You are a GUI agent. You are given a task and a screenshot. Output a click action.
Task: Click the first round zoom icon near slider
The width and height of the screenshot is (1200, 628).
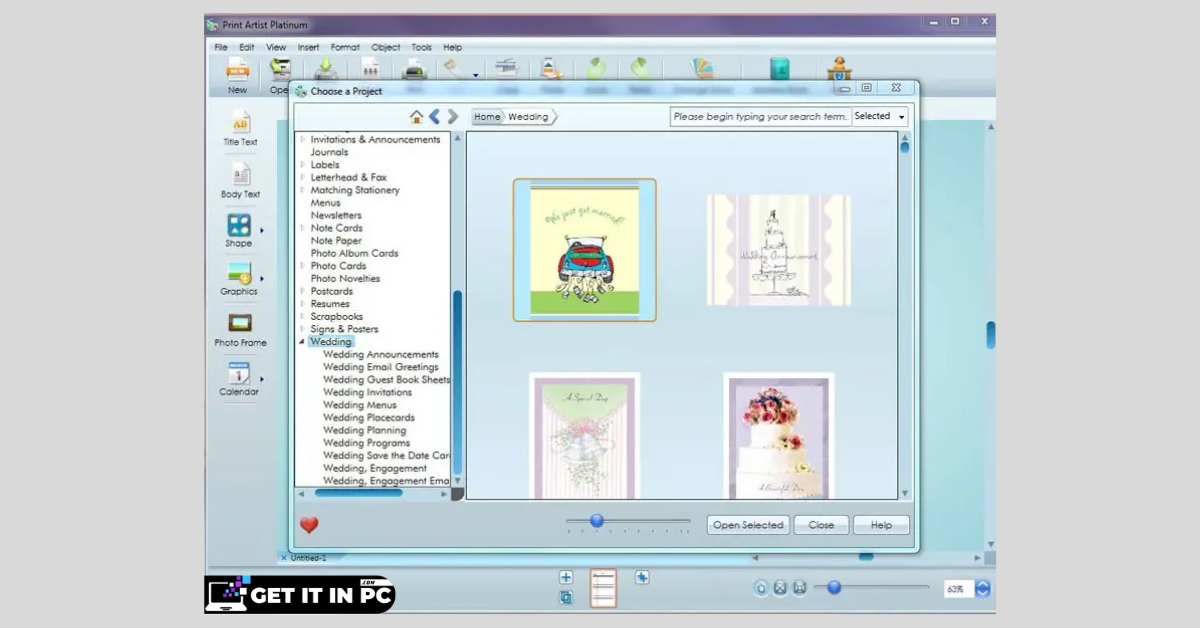tap(761, 588)
